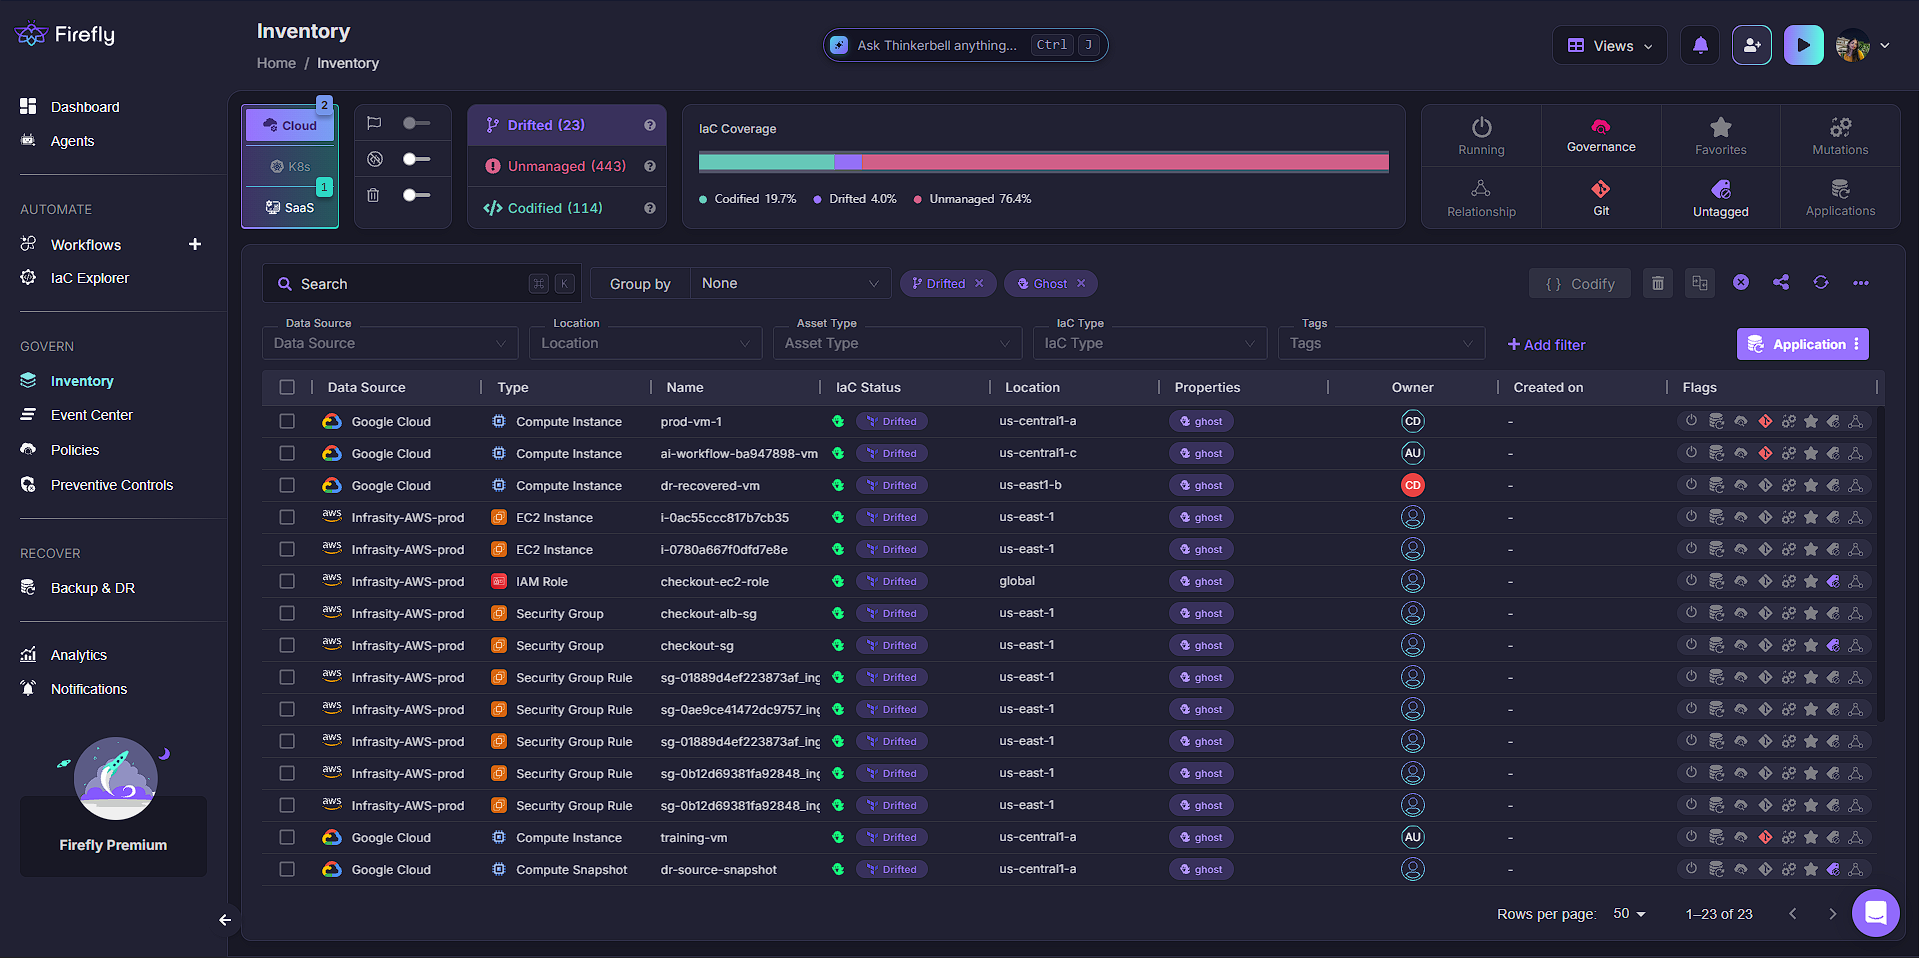Change rows per page dropdown
Viewport: 1919px width, 958px height.
tap(1629, 914)
